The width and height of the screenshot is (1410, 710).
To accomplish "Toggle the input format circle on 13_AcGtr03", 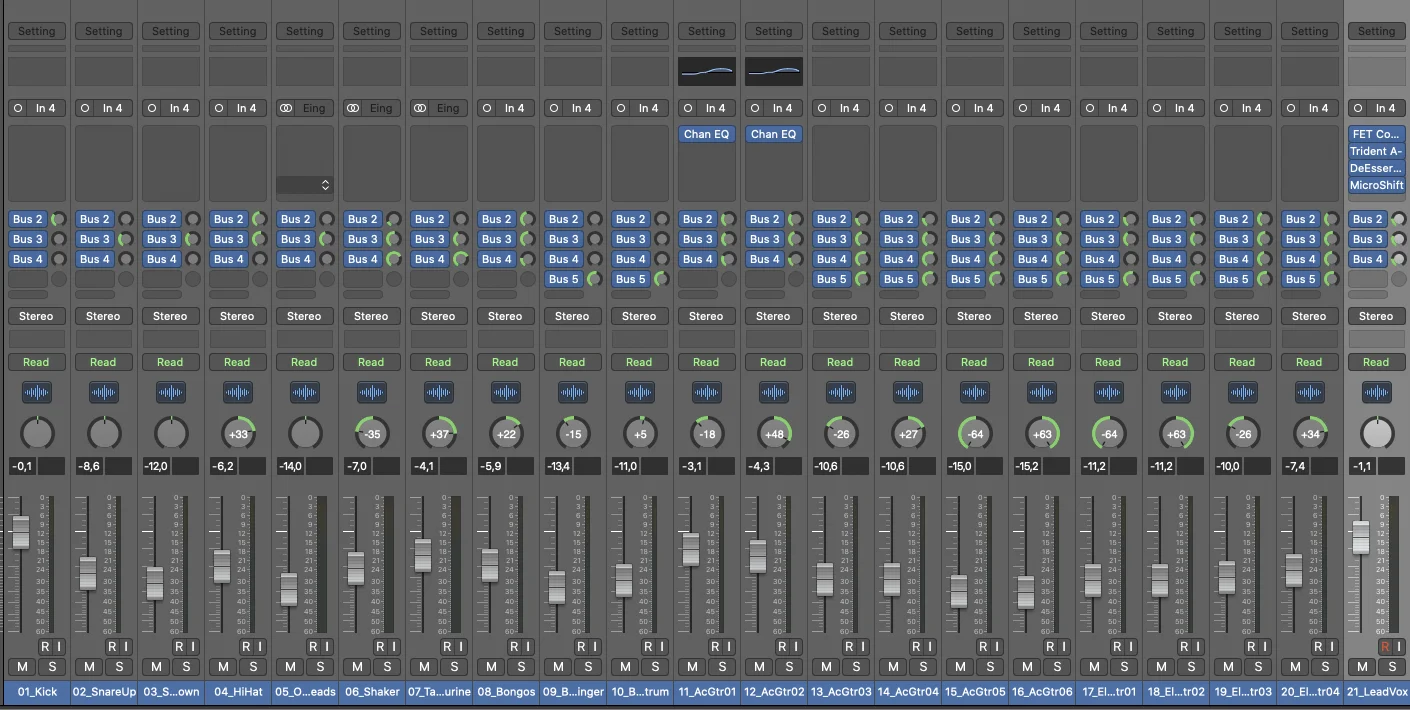I will tap(822, 108).
